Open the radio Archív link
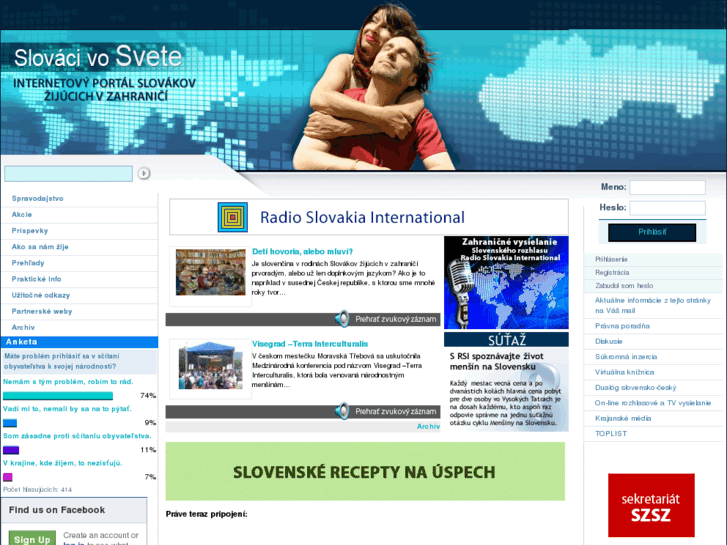This screenshot has height=545, width=727. coord(428,426)
